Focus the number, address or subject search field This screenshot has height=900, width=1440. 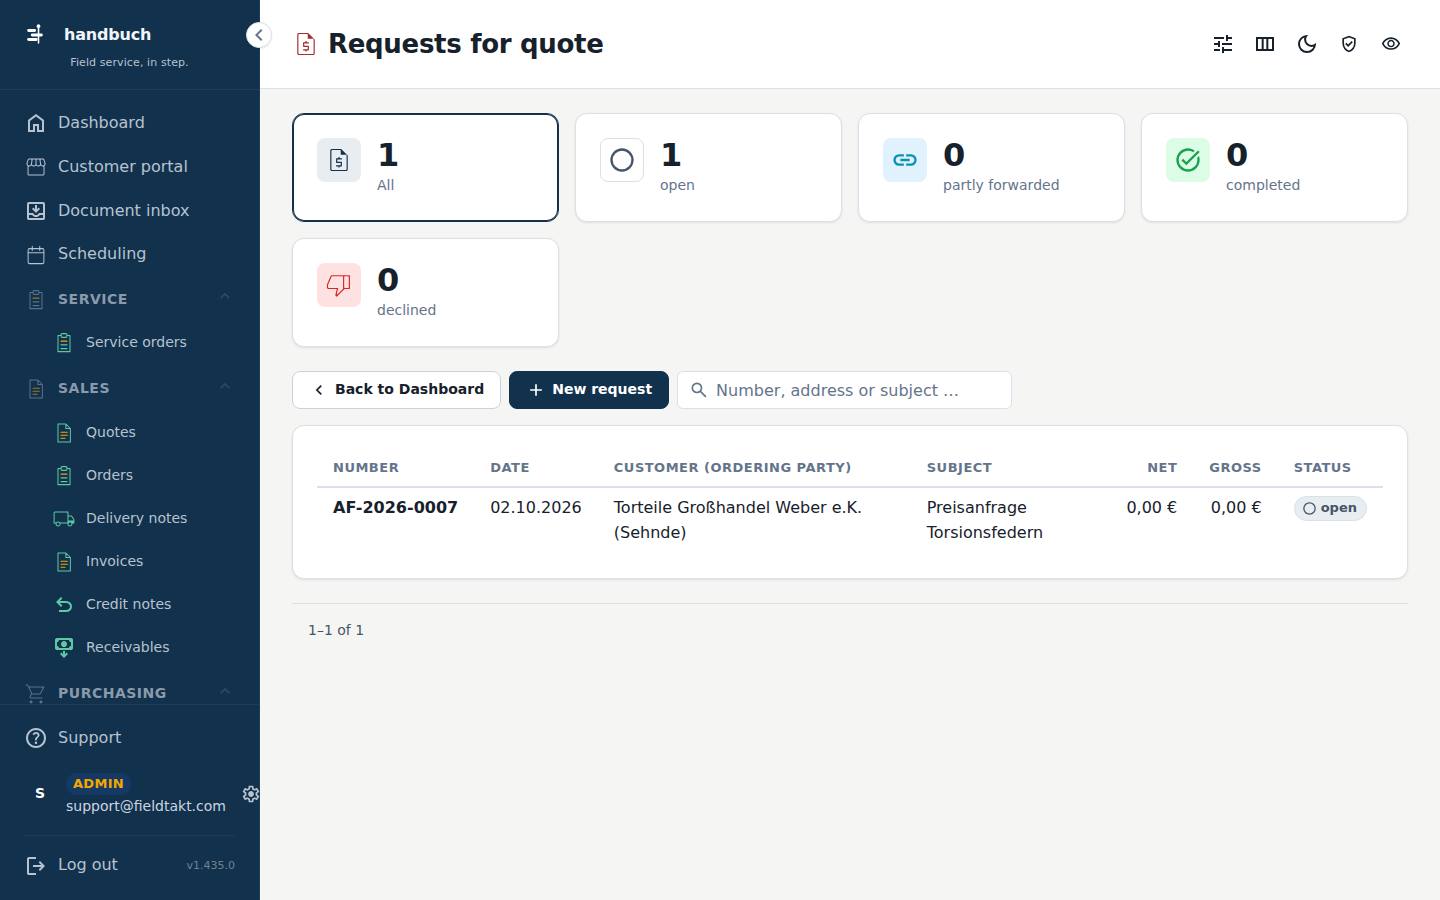(844, 390)
